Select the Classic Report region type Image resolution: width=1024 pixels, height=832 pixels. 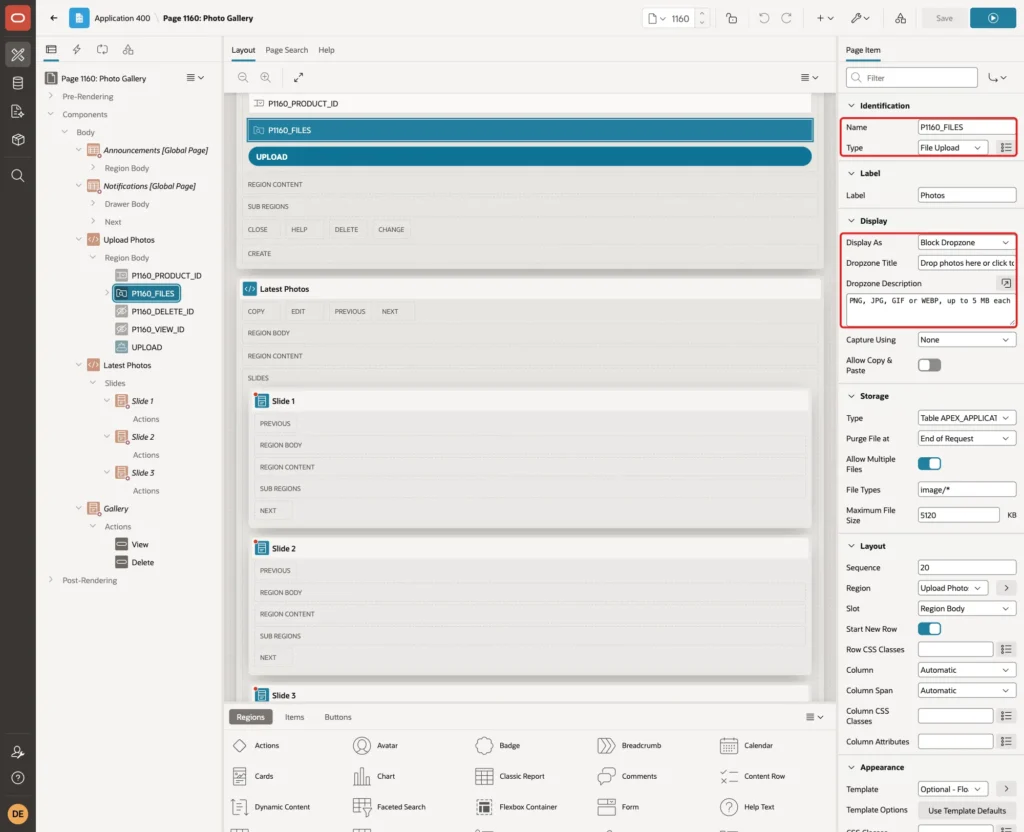tap(510, 776)
